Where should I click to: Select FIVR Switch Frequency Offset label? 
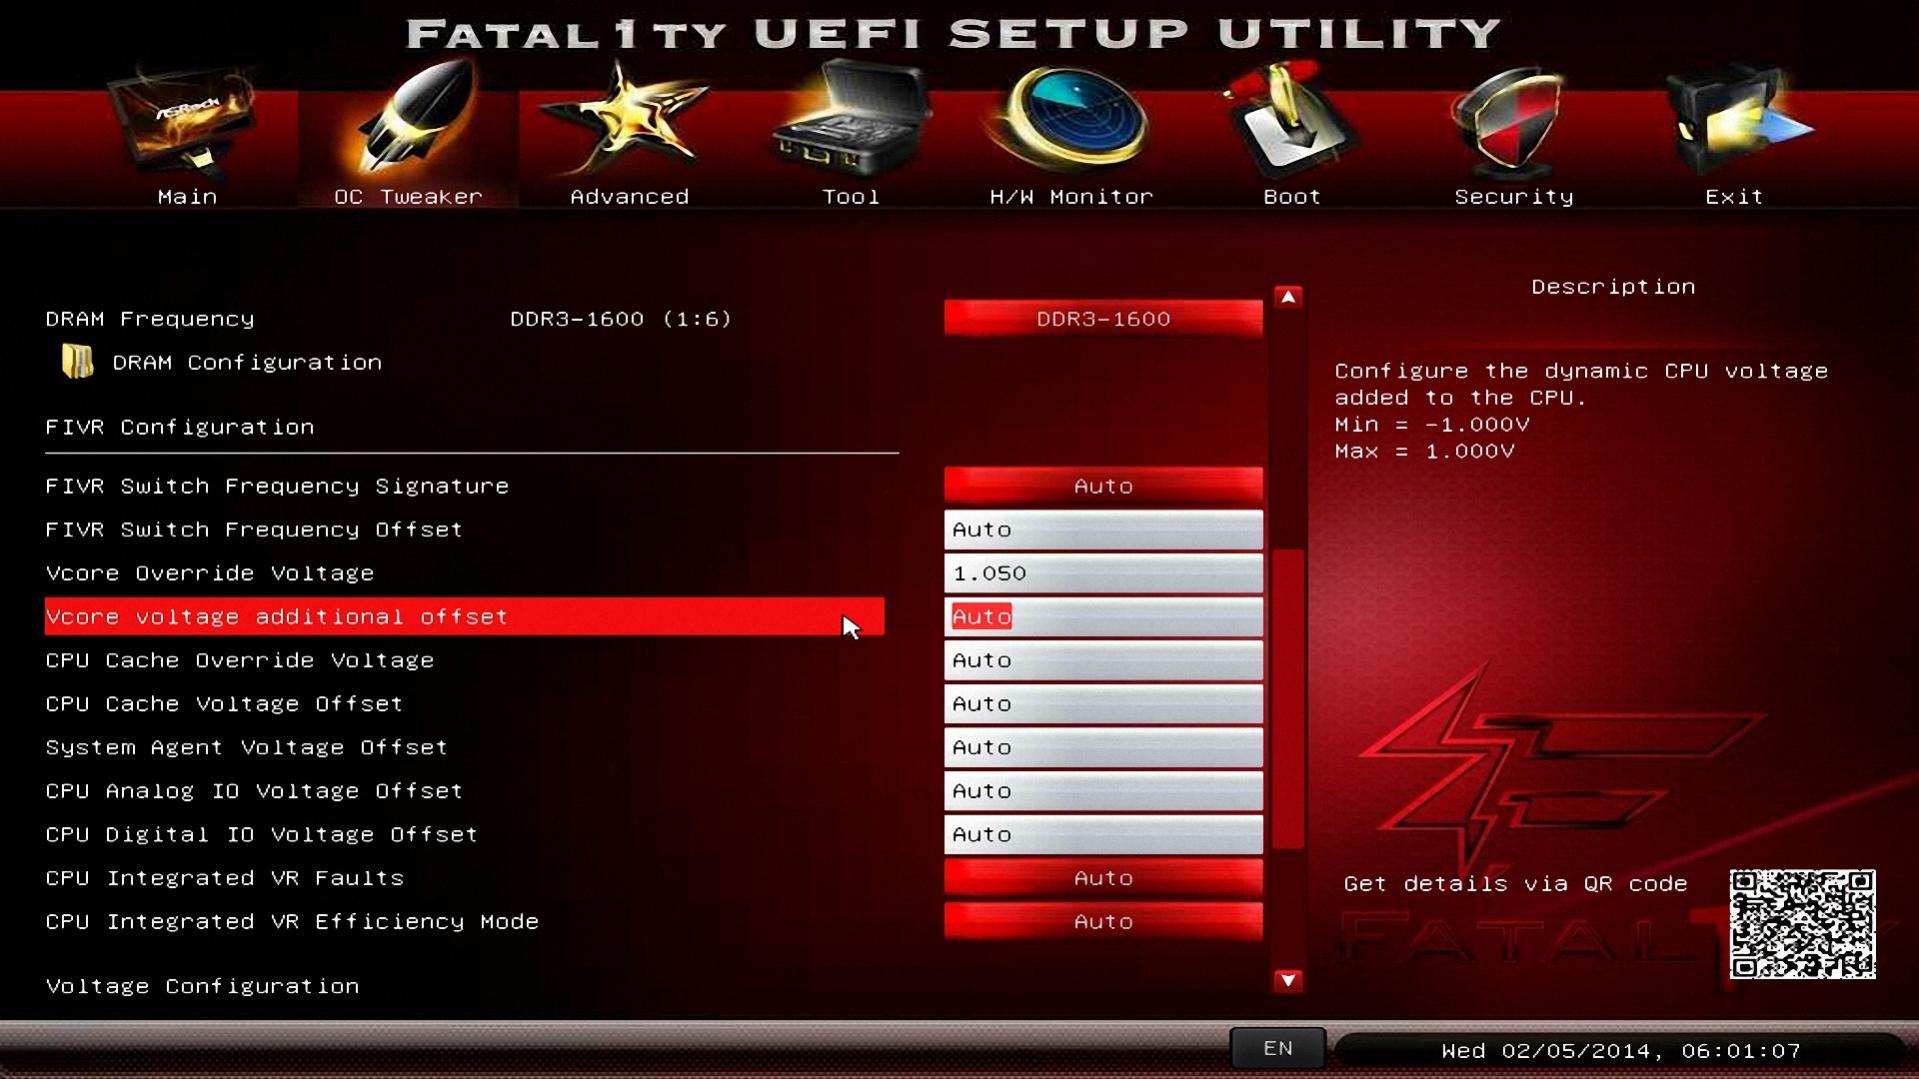(254, 529)
